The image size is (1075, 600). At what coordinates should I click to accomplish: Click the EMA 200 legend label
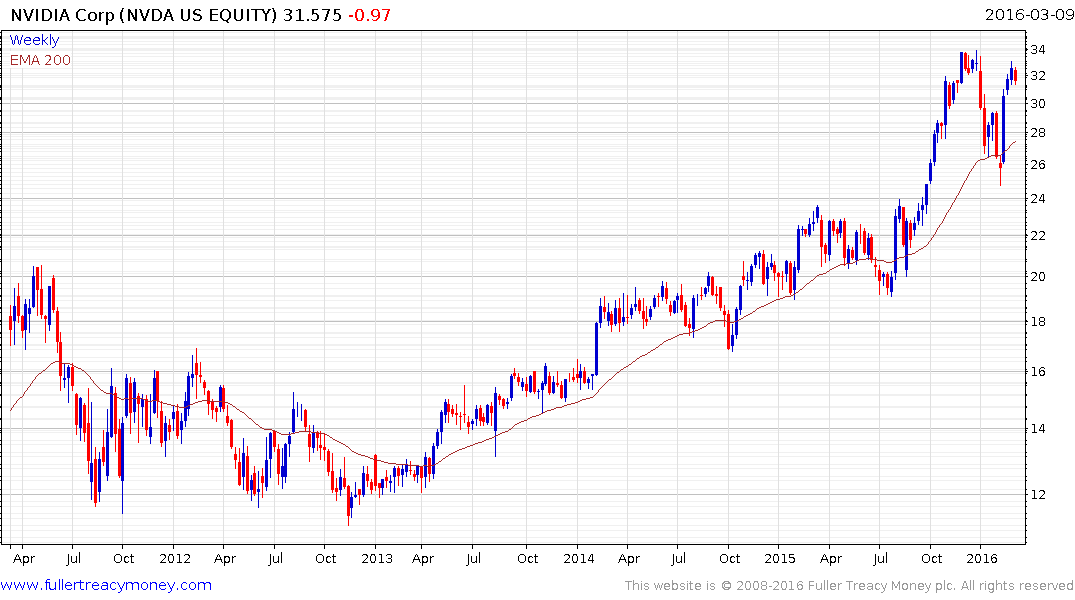coord(40,60)
